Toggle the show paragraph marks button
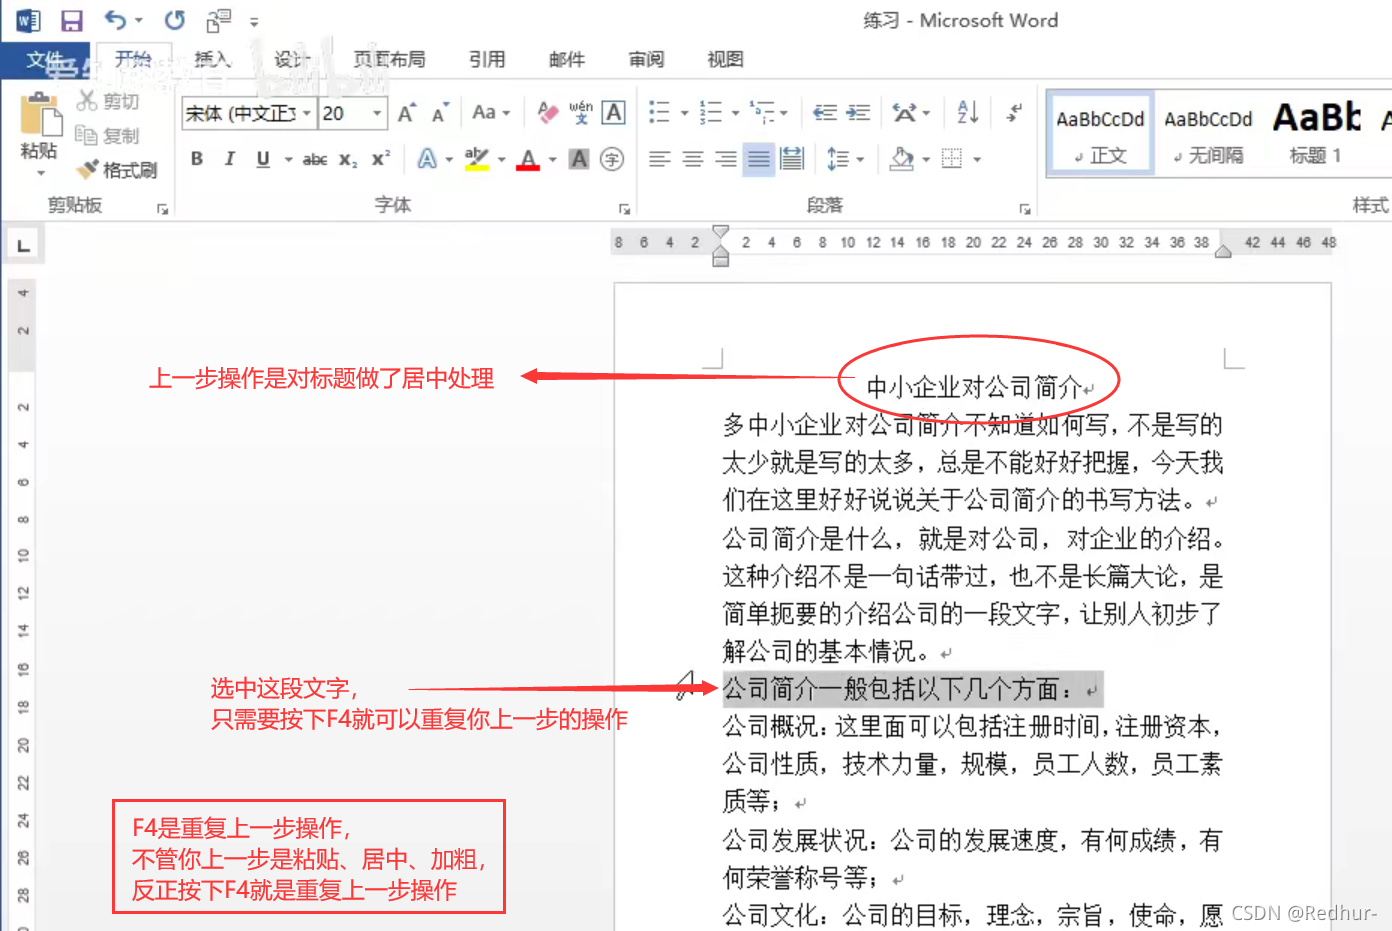This screenshot has height=931, width=1392. (1014, 114)
